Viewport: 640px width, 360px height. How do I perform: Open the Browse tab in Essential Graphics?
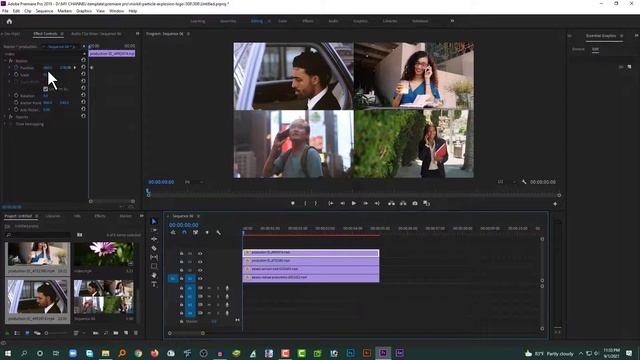(578, 49)
